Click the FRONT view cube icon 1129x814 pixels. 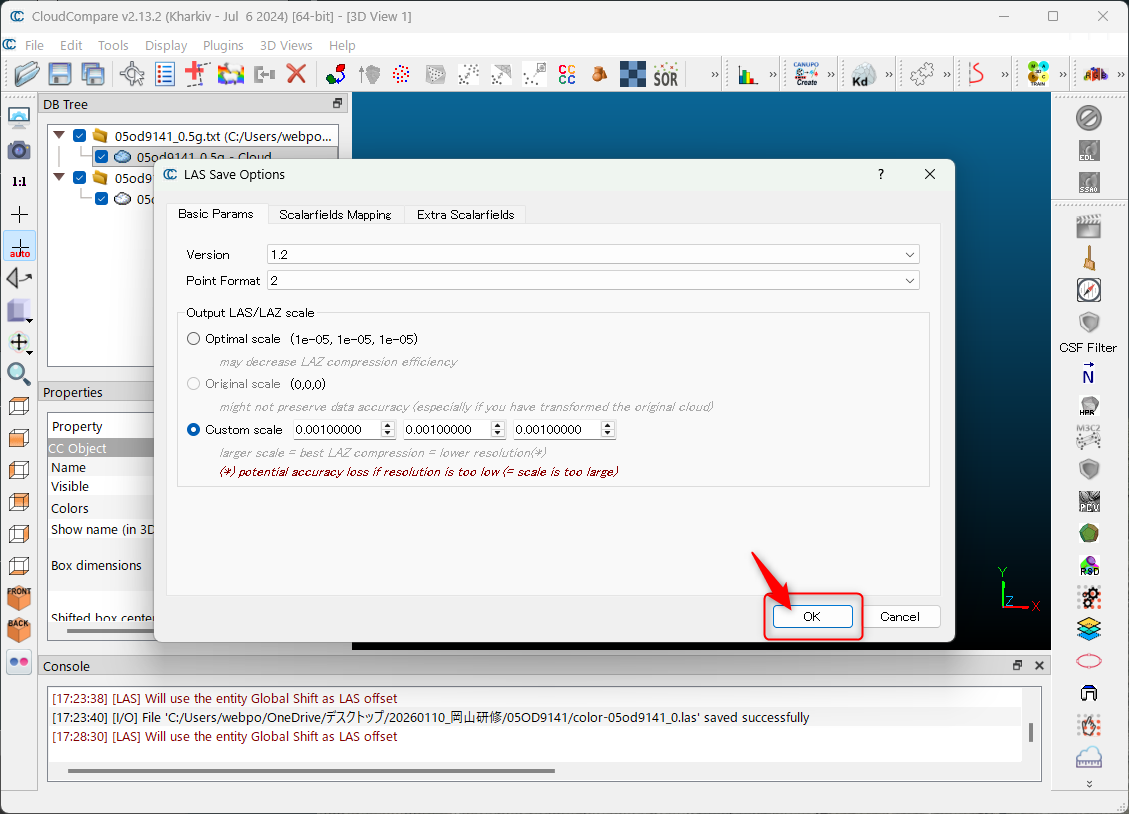[x=19, y=598]
